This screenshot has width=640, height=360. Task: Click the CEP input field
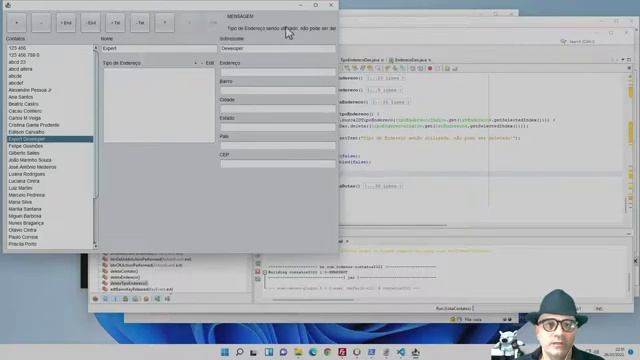coord(278,164)
